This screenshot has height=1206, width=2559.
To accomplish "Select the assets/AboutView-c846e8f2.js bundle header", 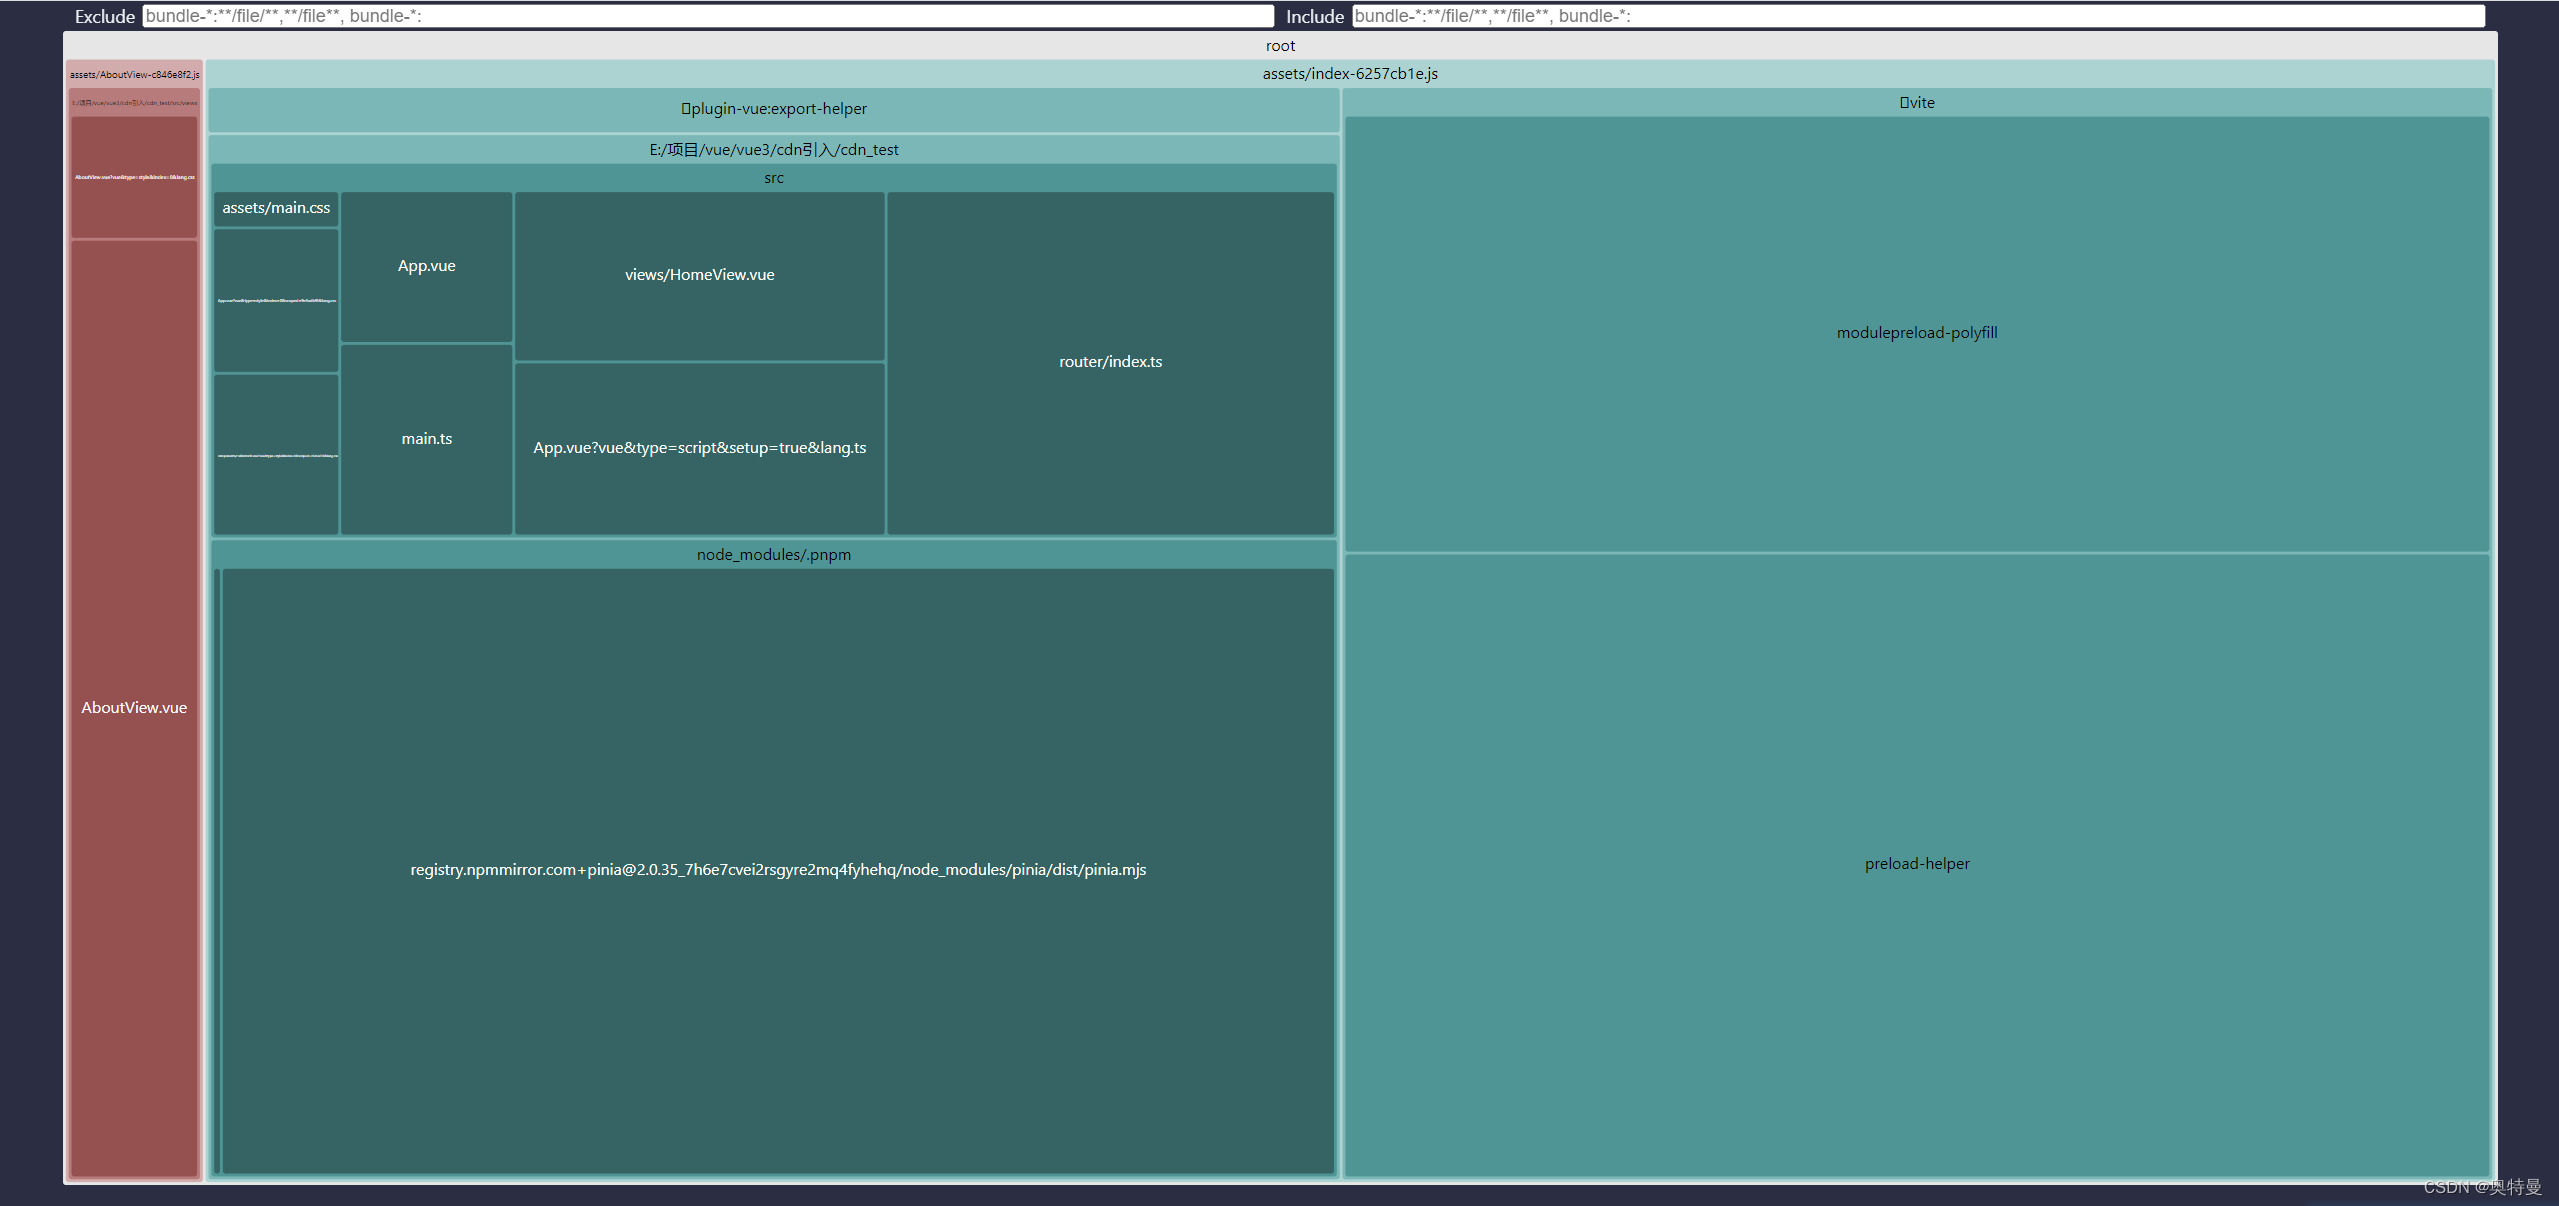I will (133, 74).
